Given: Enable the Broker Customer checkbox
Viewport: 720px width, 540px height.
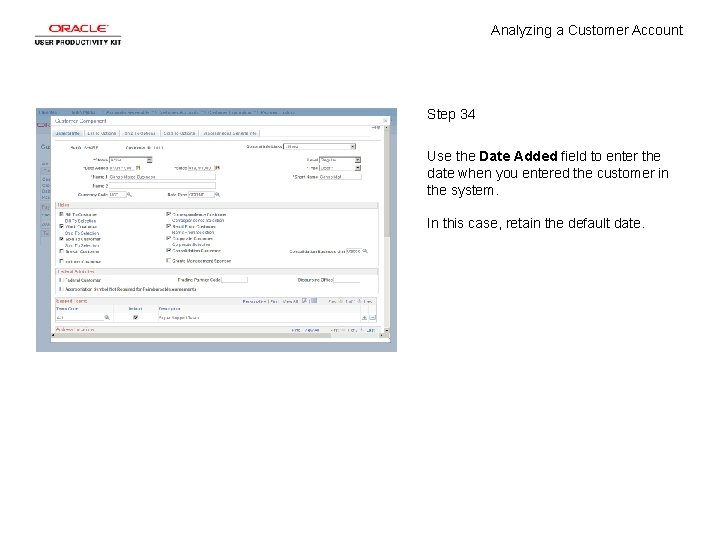Looking at the screenshot, I should (x=61, y=251).
